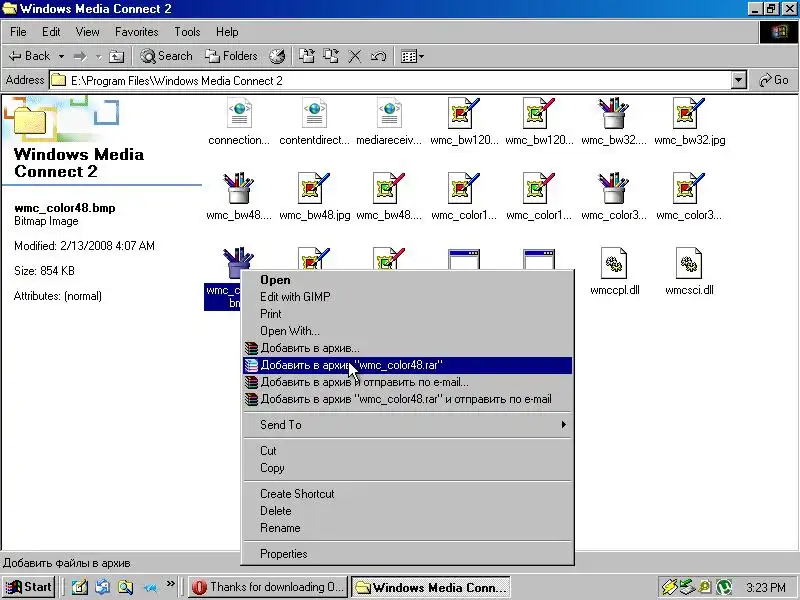This screenshot has height=600, width=800.
Task: Open the Help menu
Action: pos(227,32)
